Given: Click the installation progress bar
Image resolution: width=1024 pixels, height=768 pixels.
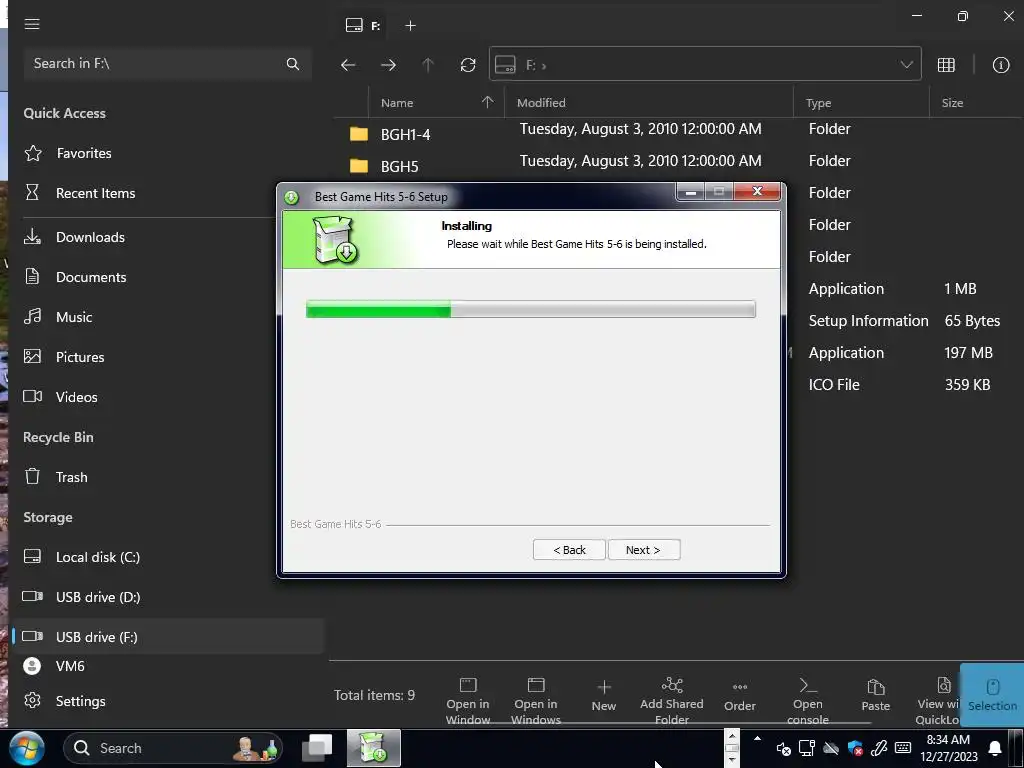Looking at the screenshot, I should click(x=530, y=309).
